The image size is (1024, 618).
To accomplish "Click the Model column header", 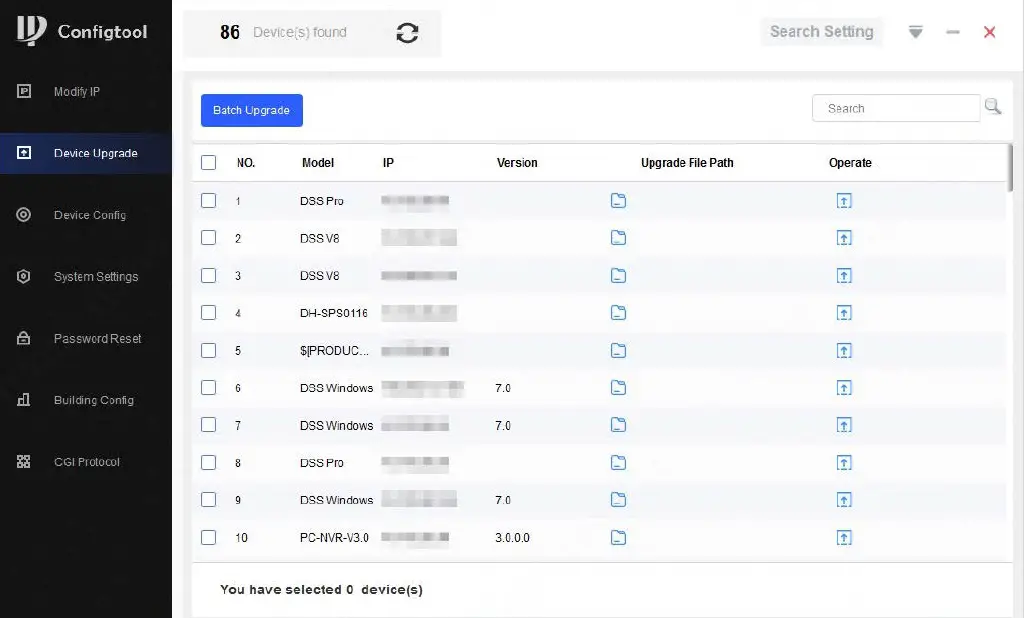I will pos(317,163).
